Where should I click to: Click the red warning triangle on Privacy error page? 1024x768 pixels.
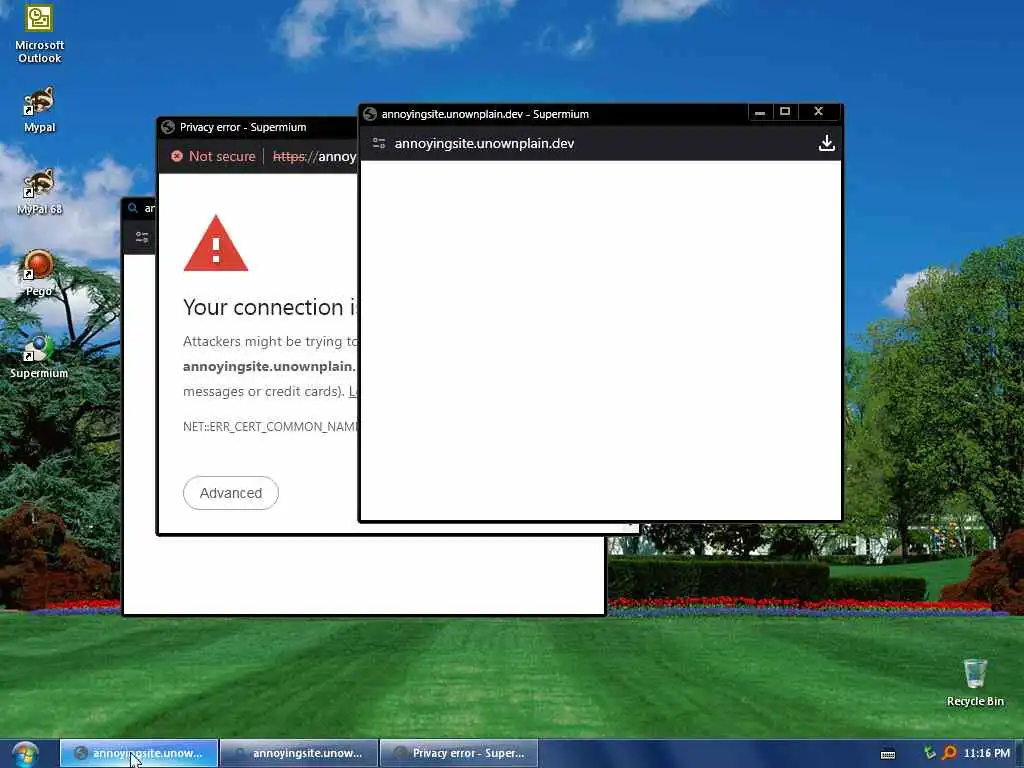point(216,243)
